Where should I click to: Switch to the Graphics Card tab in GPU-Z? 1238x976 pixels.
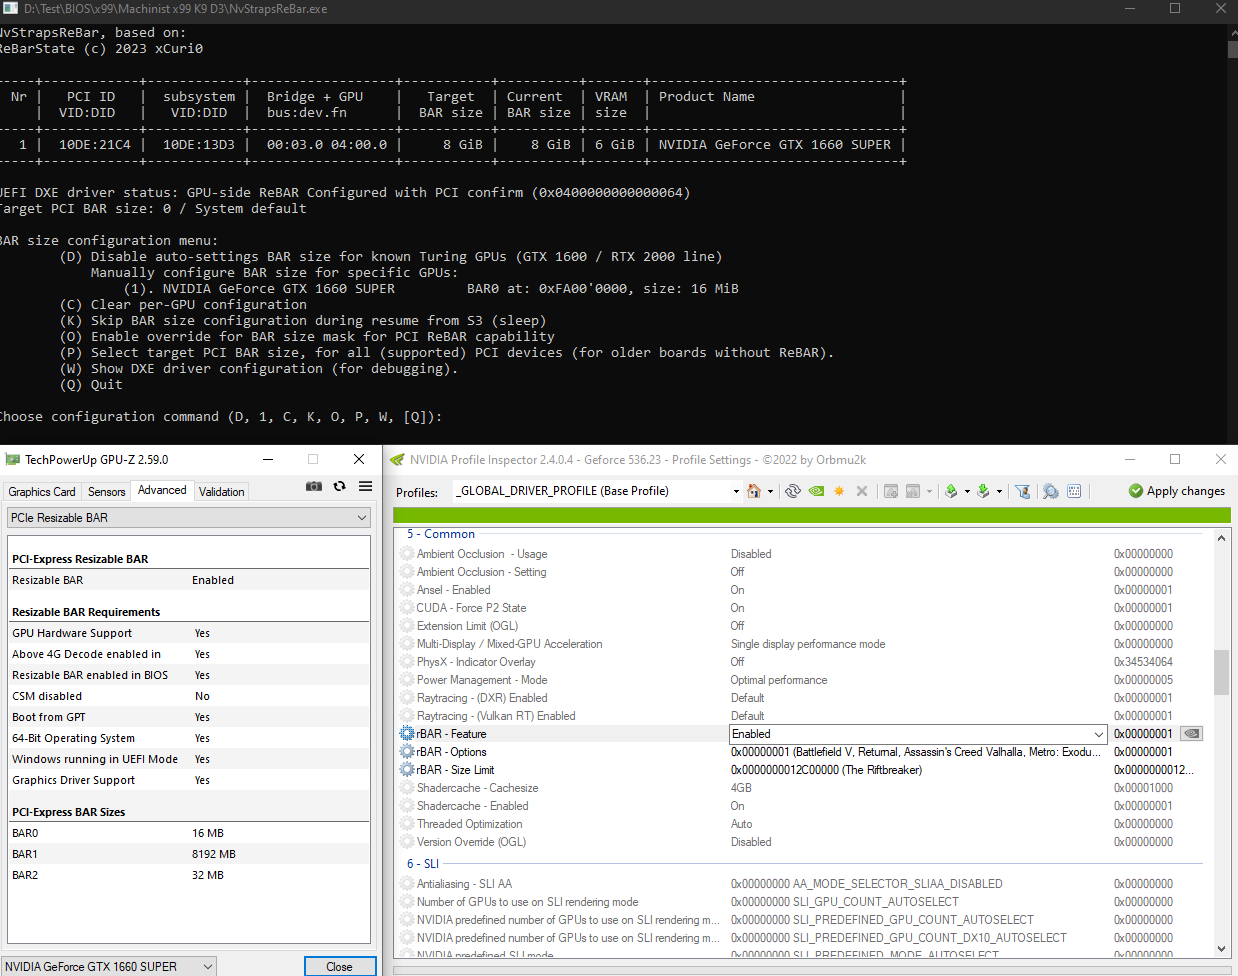[42, 492]
